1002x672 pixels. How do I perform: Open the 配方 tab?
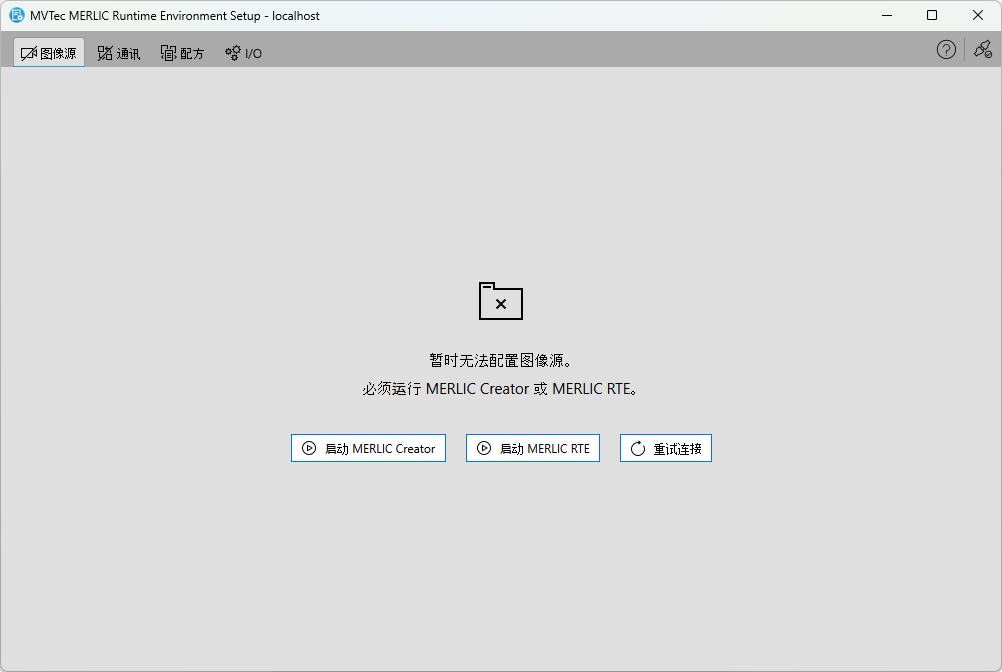point(182,53)
